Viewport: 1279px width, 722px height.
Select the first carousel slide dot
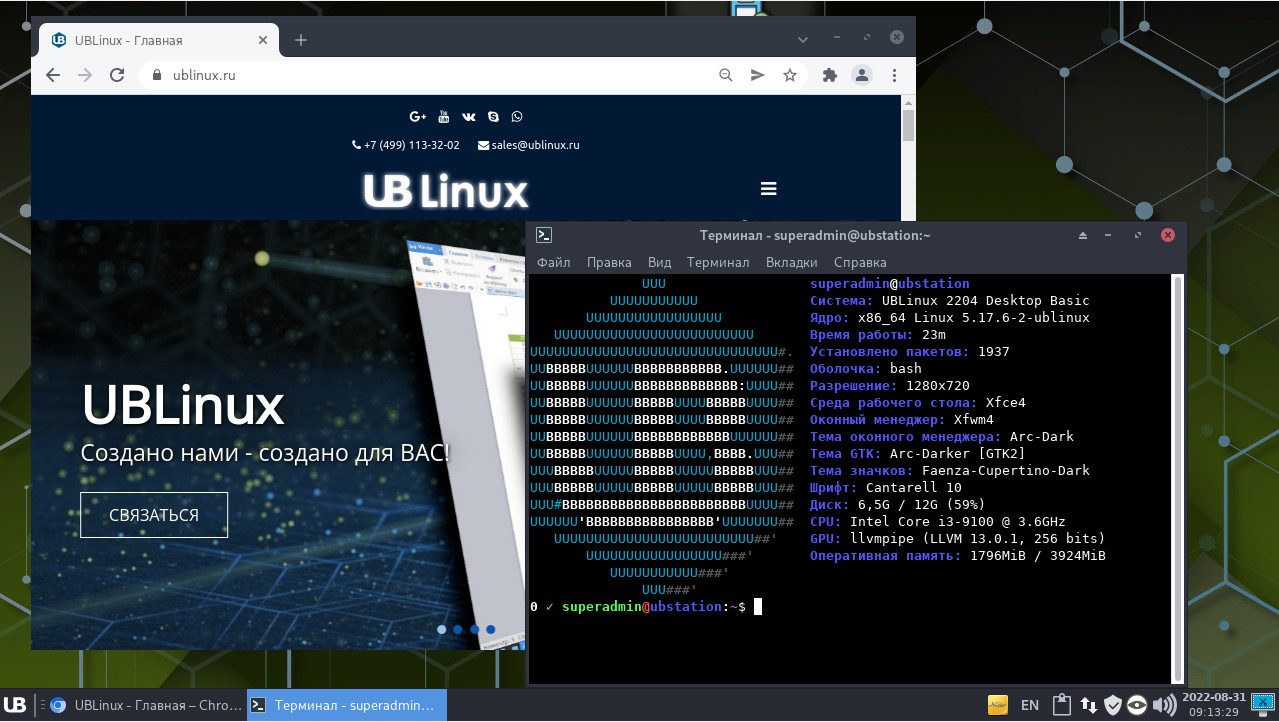click(x=442, y=630)
